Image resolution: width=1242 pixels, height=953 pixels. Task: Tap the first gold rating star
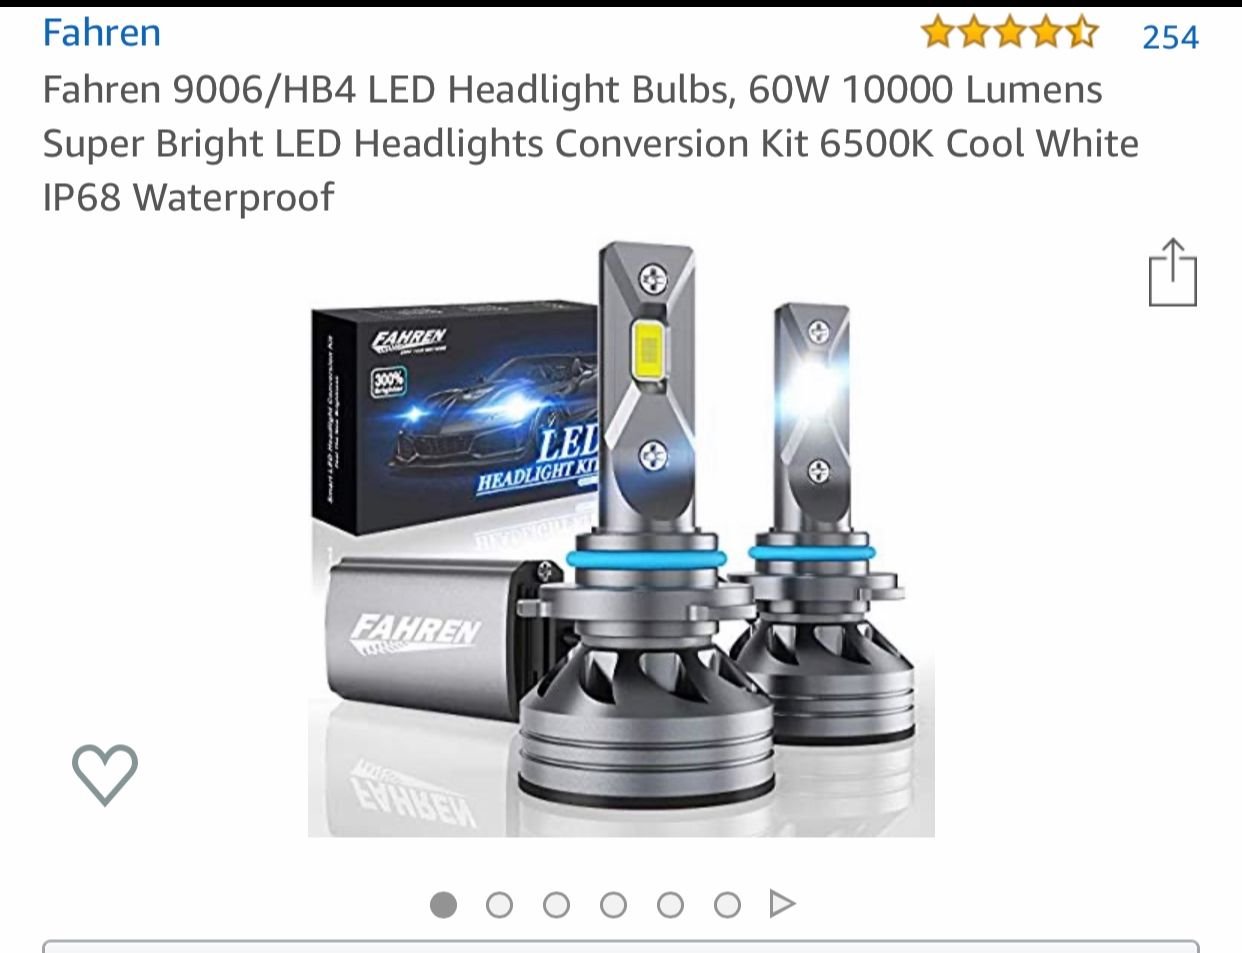[938, 34]
